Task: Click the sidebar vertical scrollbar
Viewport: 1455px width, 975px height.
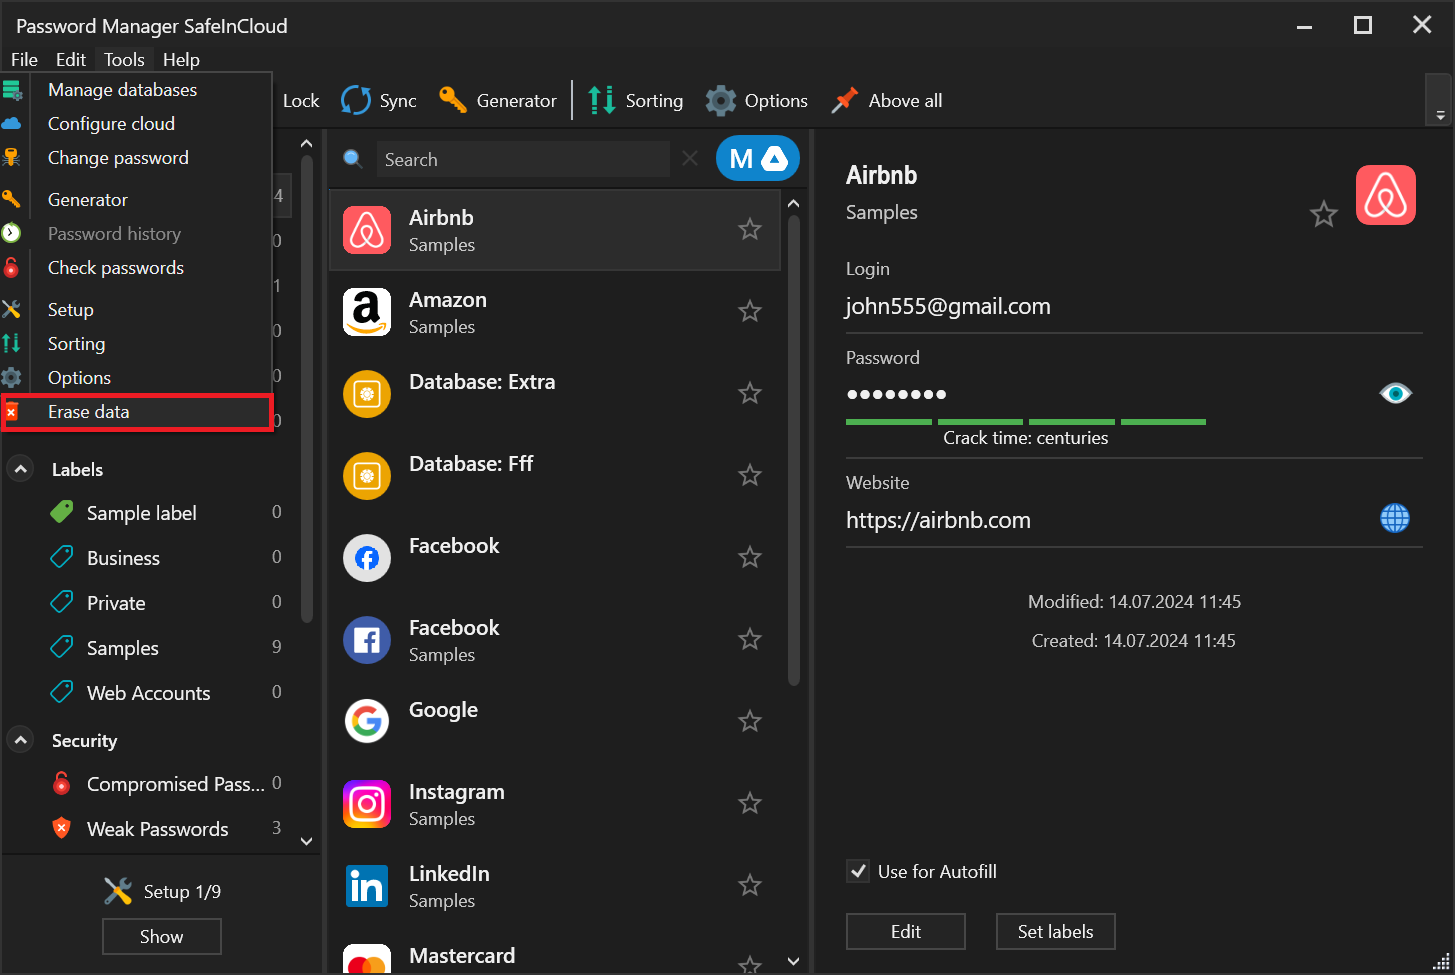Action: [x=307, y=390]
